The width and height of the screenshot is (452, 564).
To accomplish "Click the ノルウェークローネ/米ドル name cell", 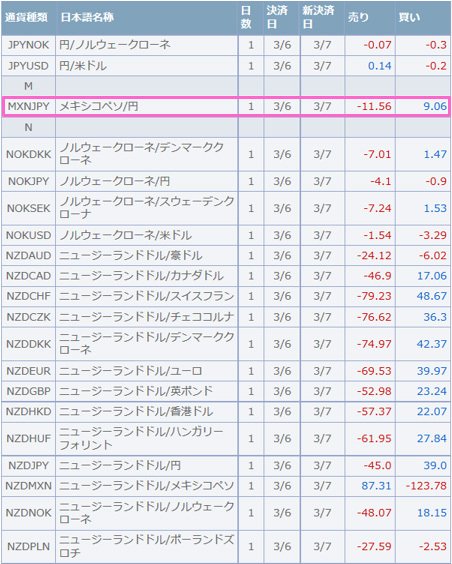I will point(146,235).
